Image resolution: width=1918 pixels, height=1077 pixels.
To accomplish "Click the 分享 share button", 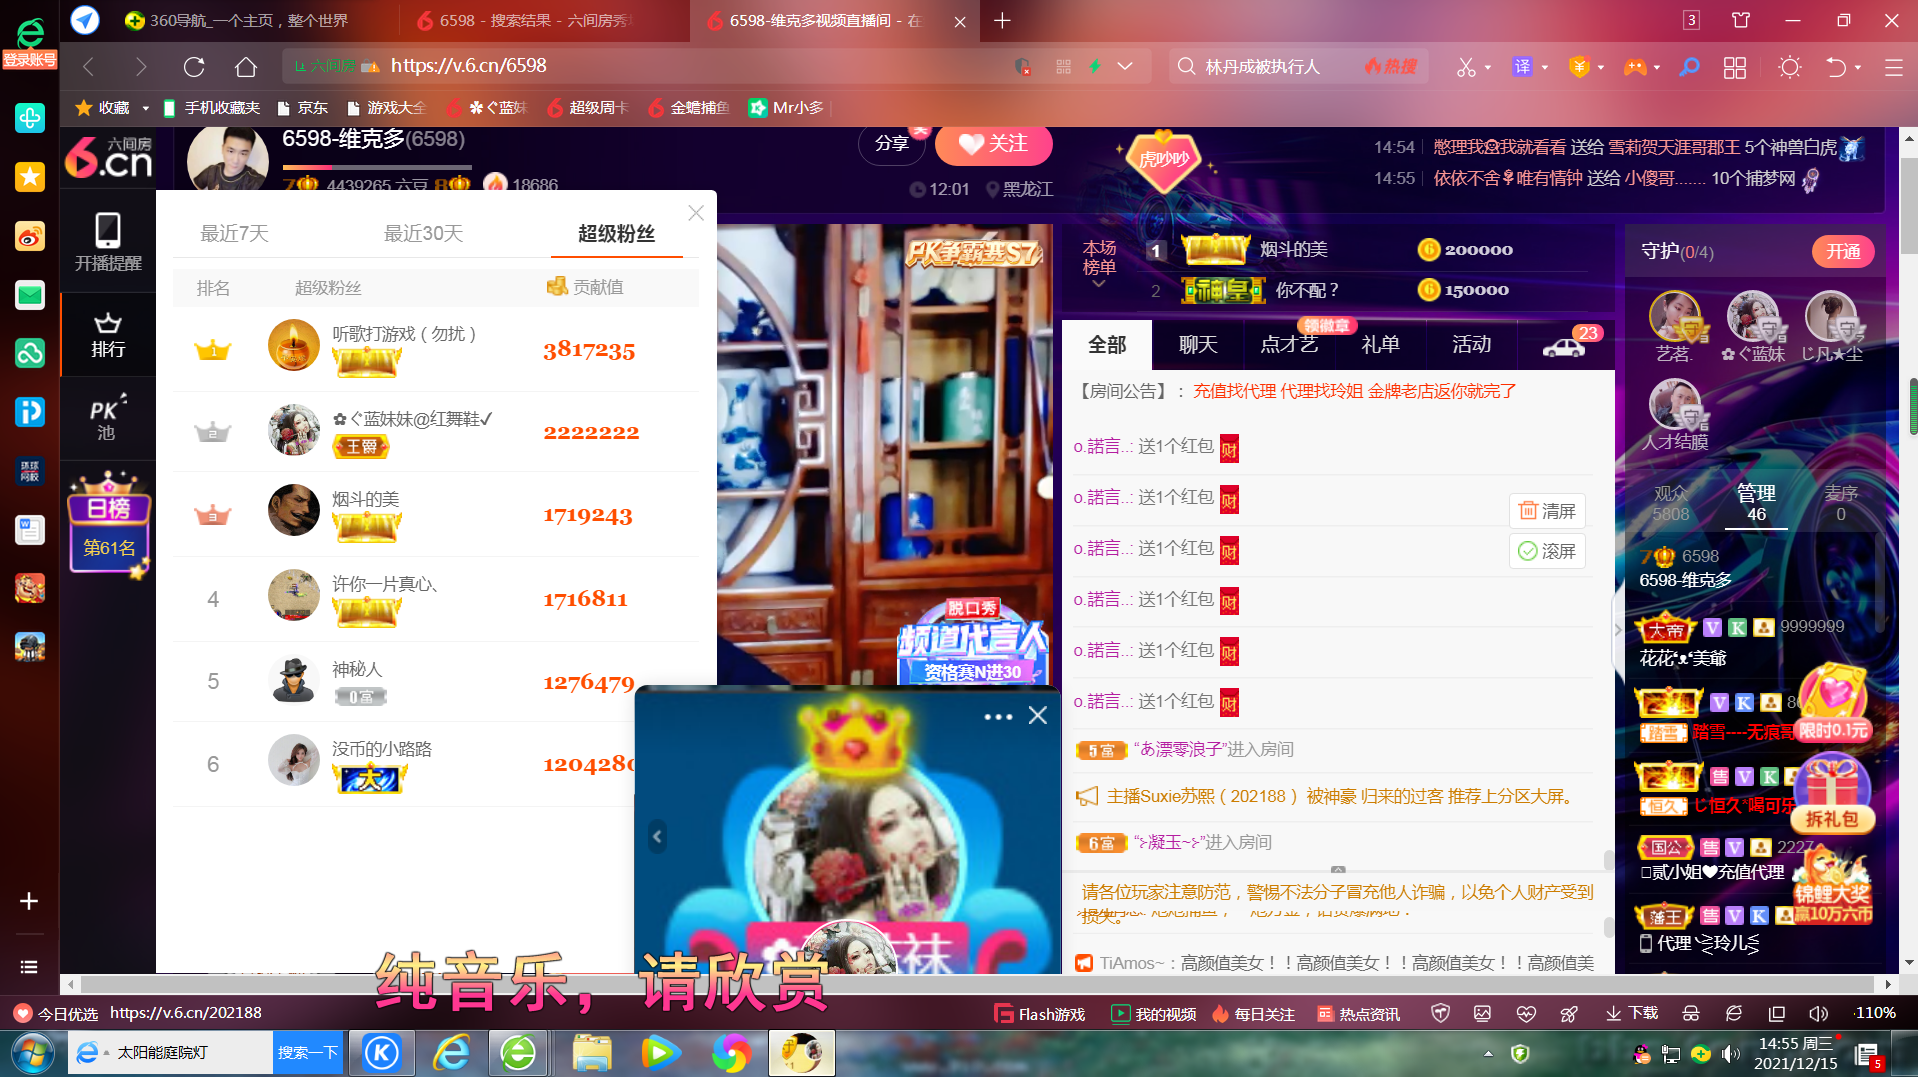I will [891, 144].
